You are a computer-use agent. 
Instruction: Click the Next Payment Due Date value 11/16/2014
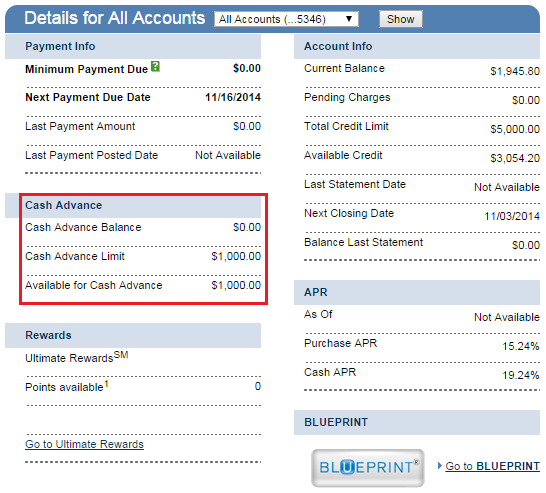(233, 97)
